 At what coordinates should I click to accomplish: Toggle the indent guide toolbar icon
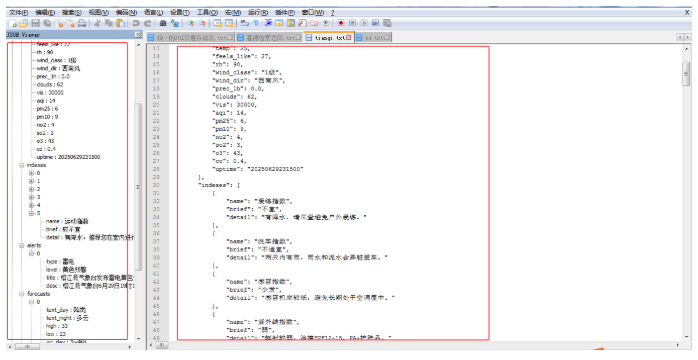(268, 23)
